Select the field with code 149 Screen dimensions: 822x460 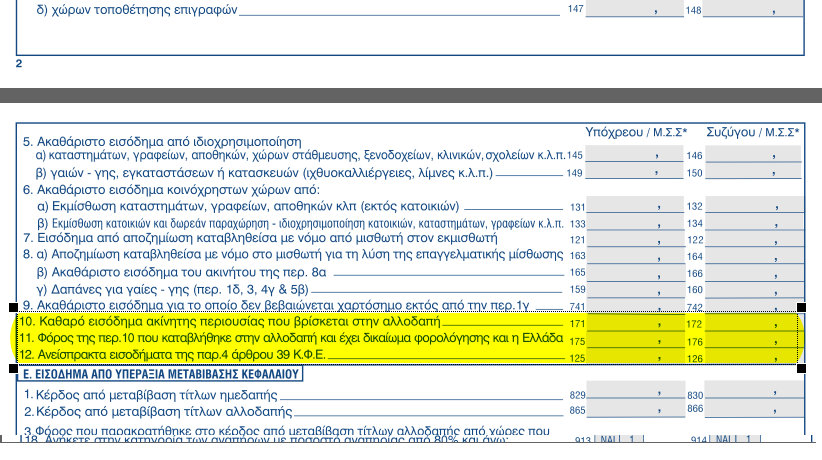click(x=634, y=172)
